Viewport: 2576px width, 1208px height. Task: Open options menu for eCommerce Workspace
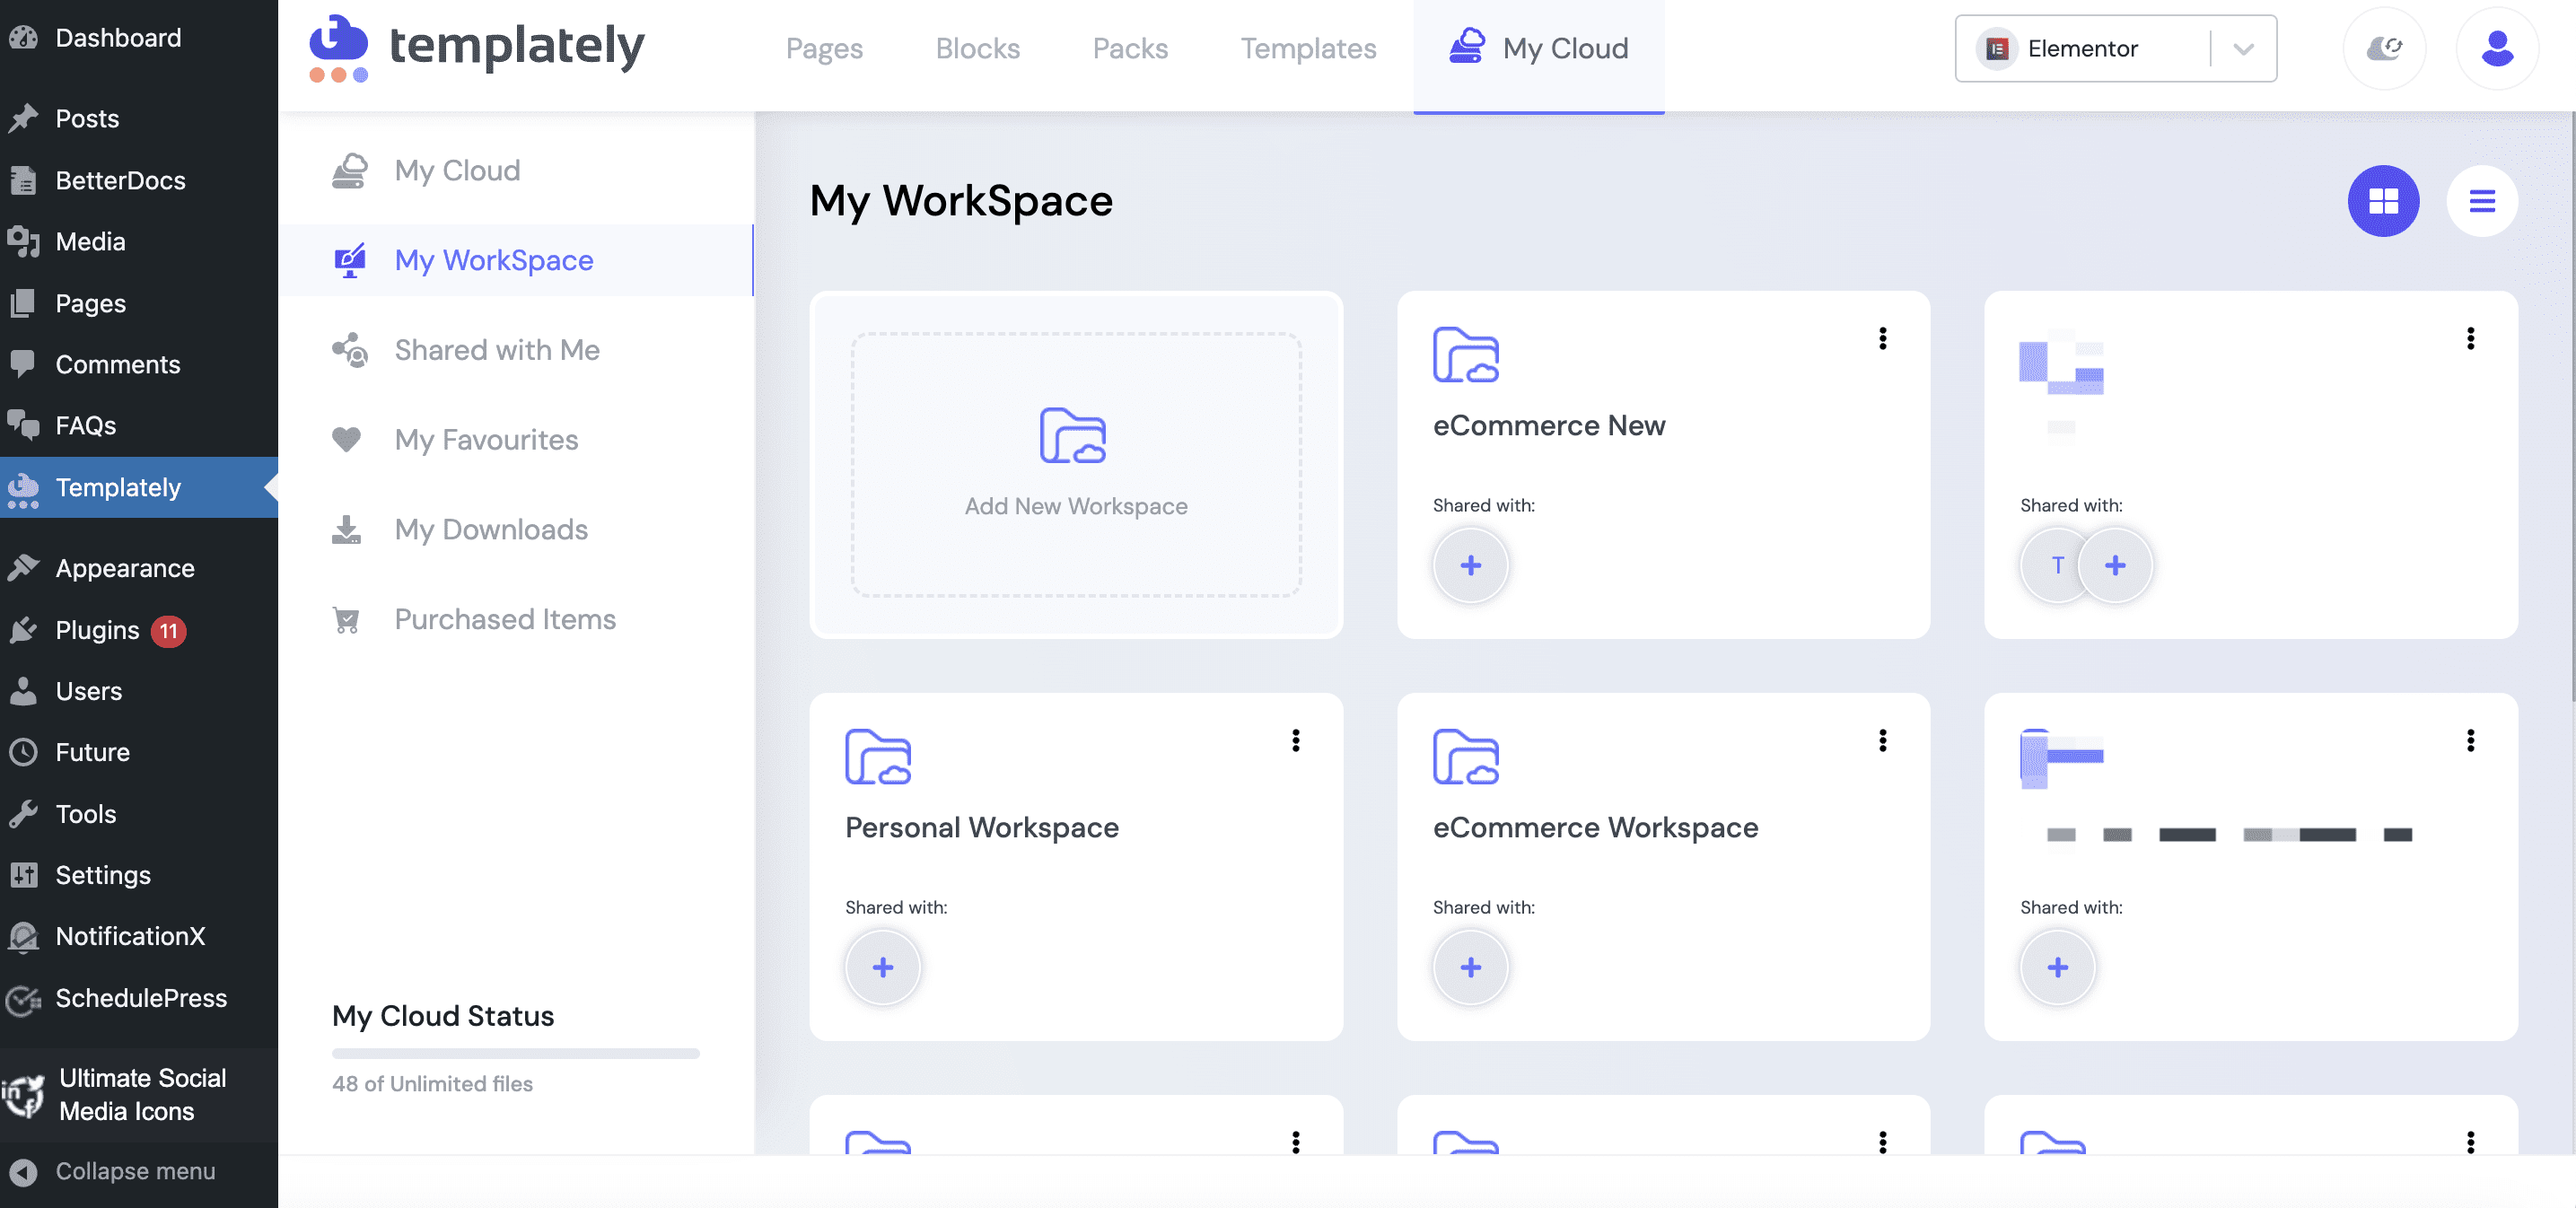point(1882,740)
